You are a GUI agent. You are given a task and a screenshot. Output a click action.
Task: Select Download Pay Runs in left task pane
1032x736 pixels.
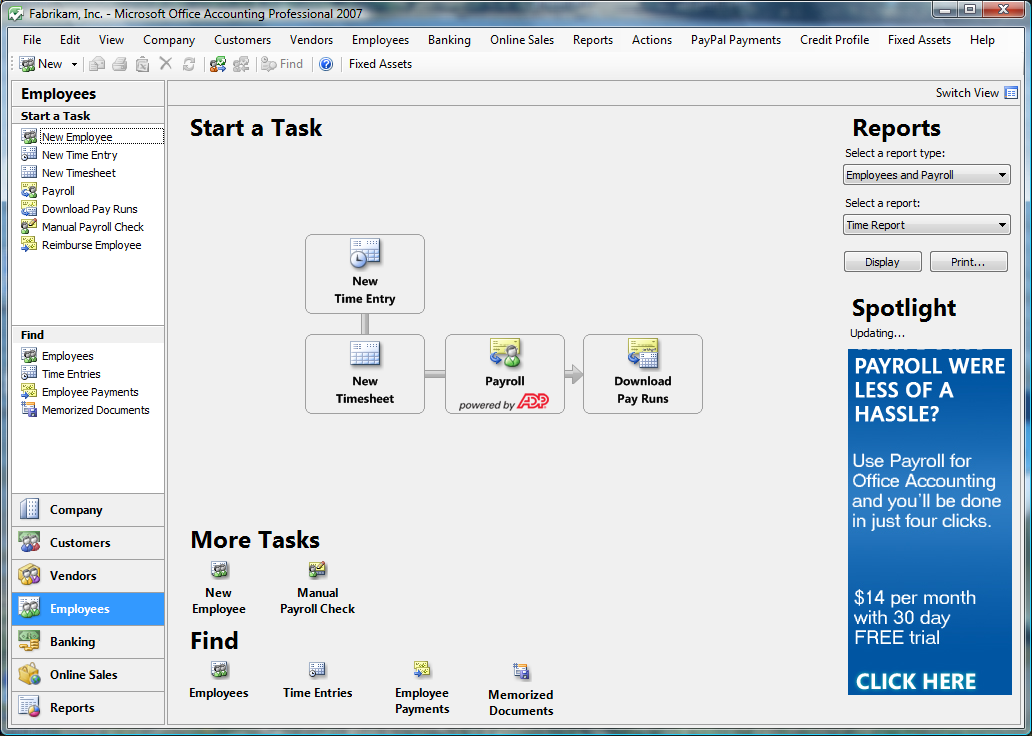[92, 209]
